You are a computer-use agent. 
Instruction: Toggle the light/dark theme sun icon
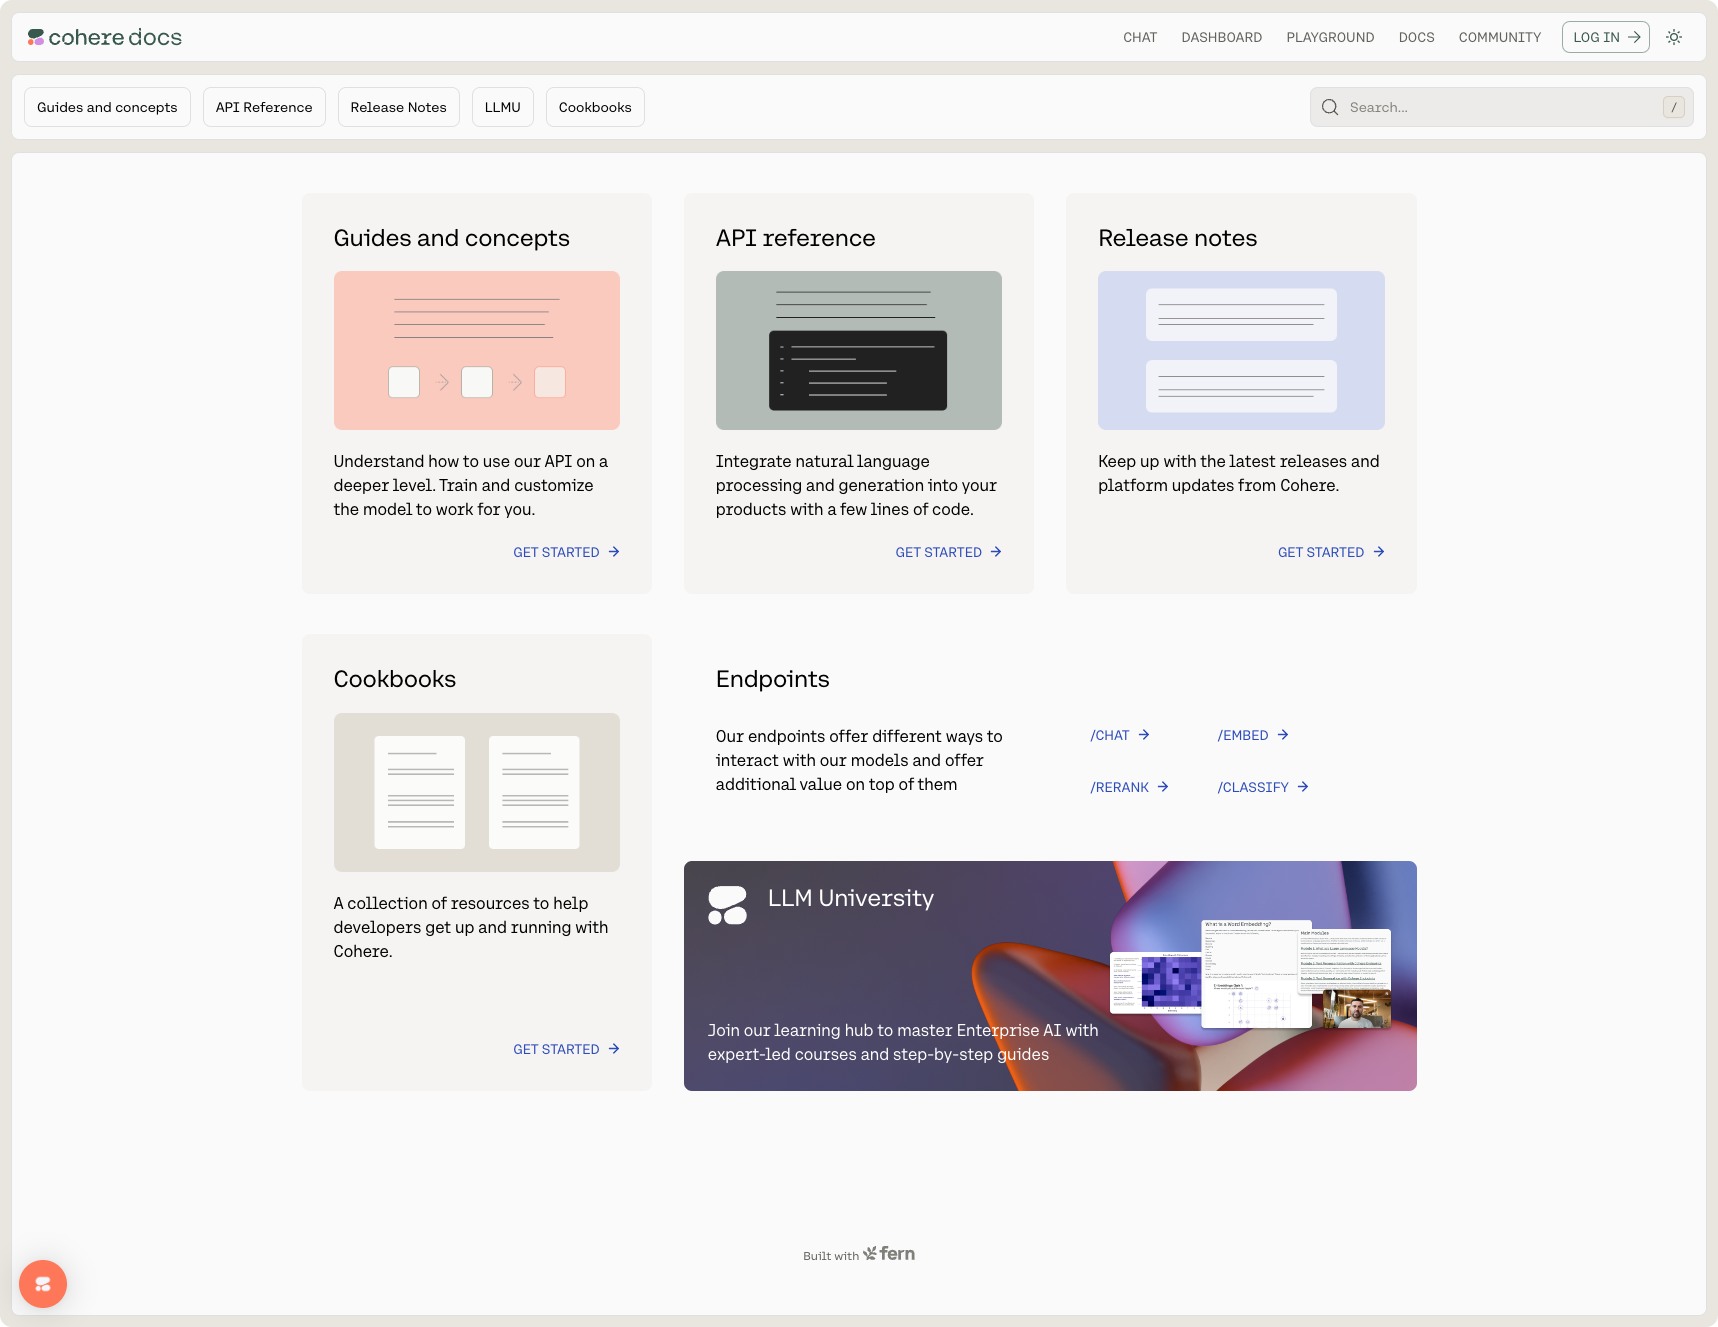coord(1673,37)
